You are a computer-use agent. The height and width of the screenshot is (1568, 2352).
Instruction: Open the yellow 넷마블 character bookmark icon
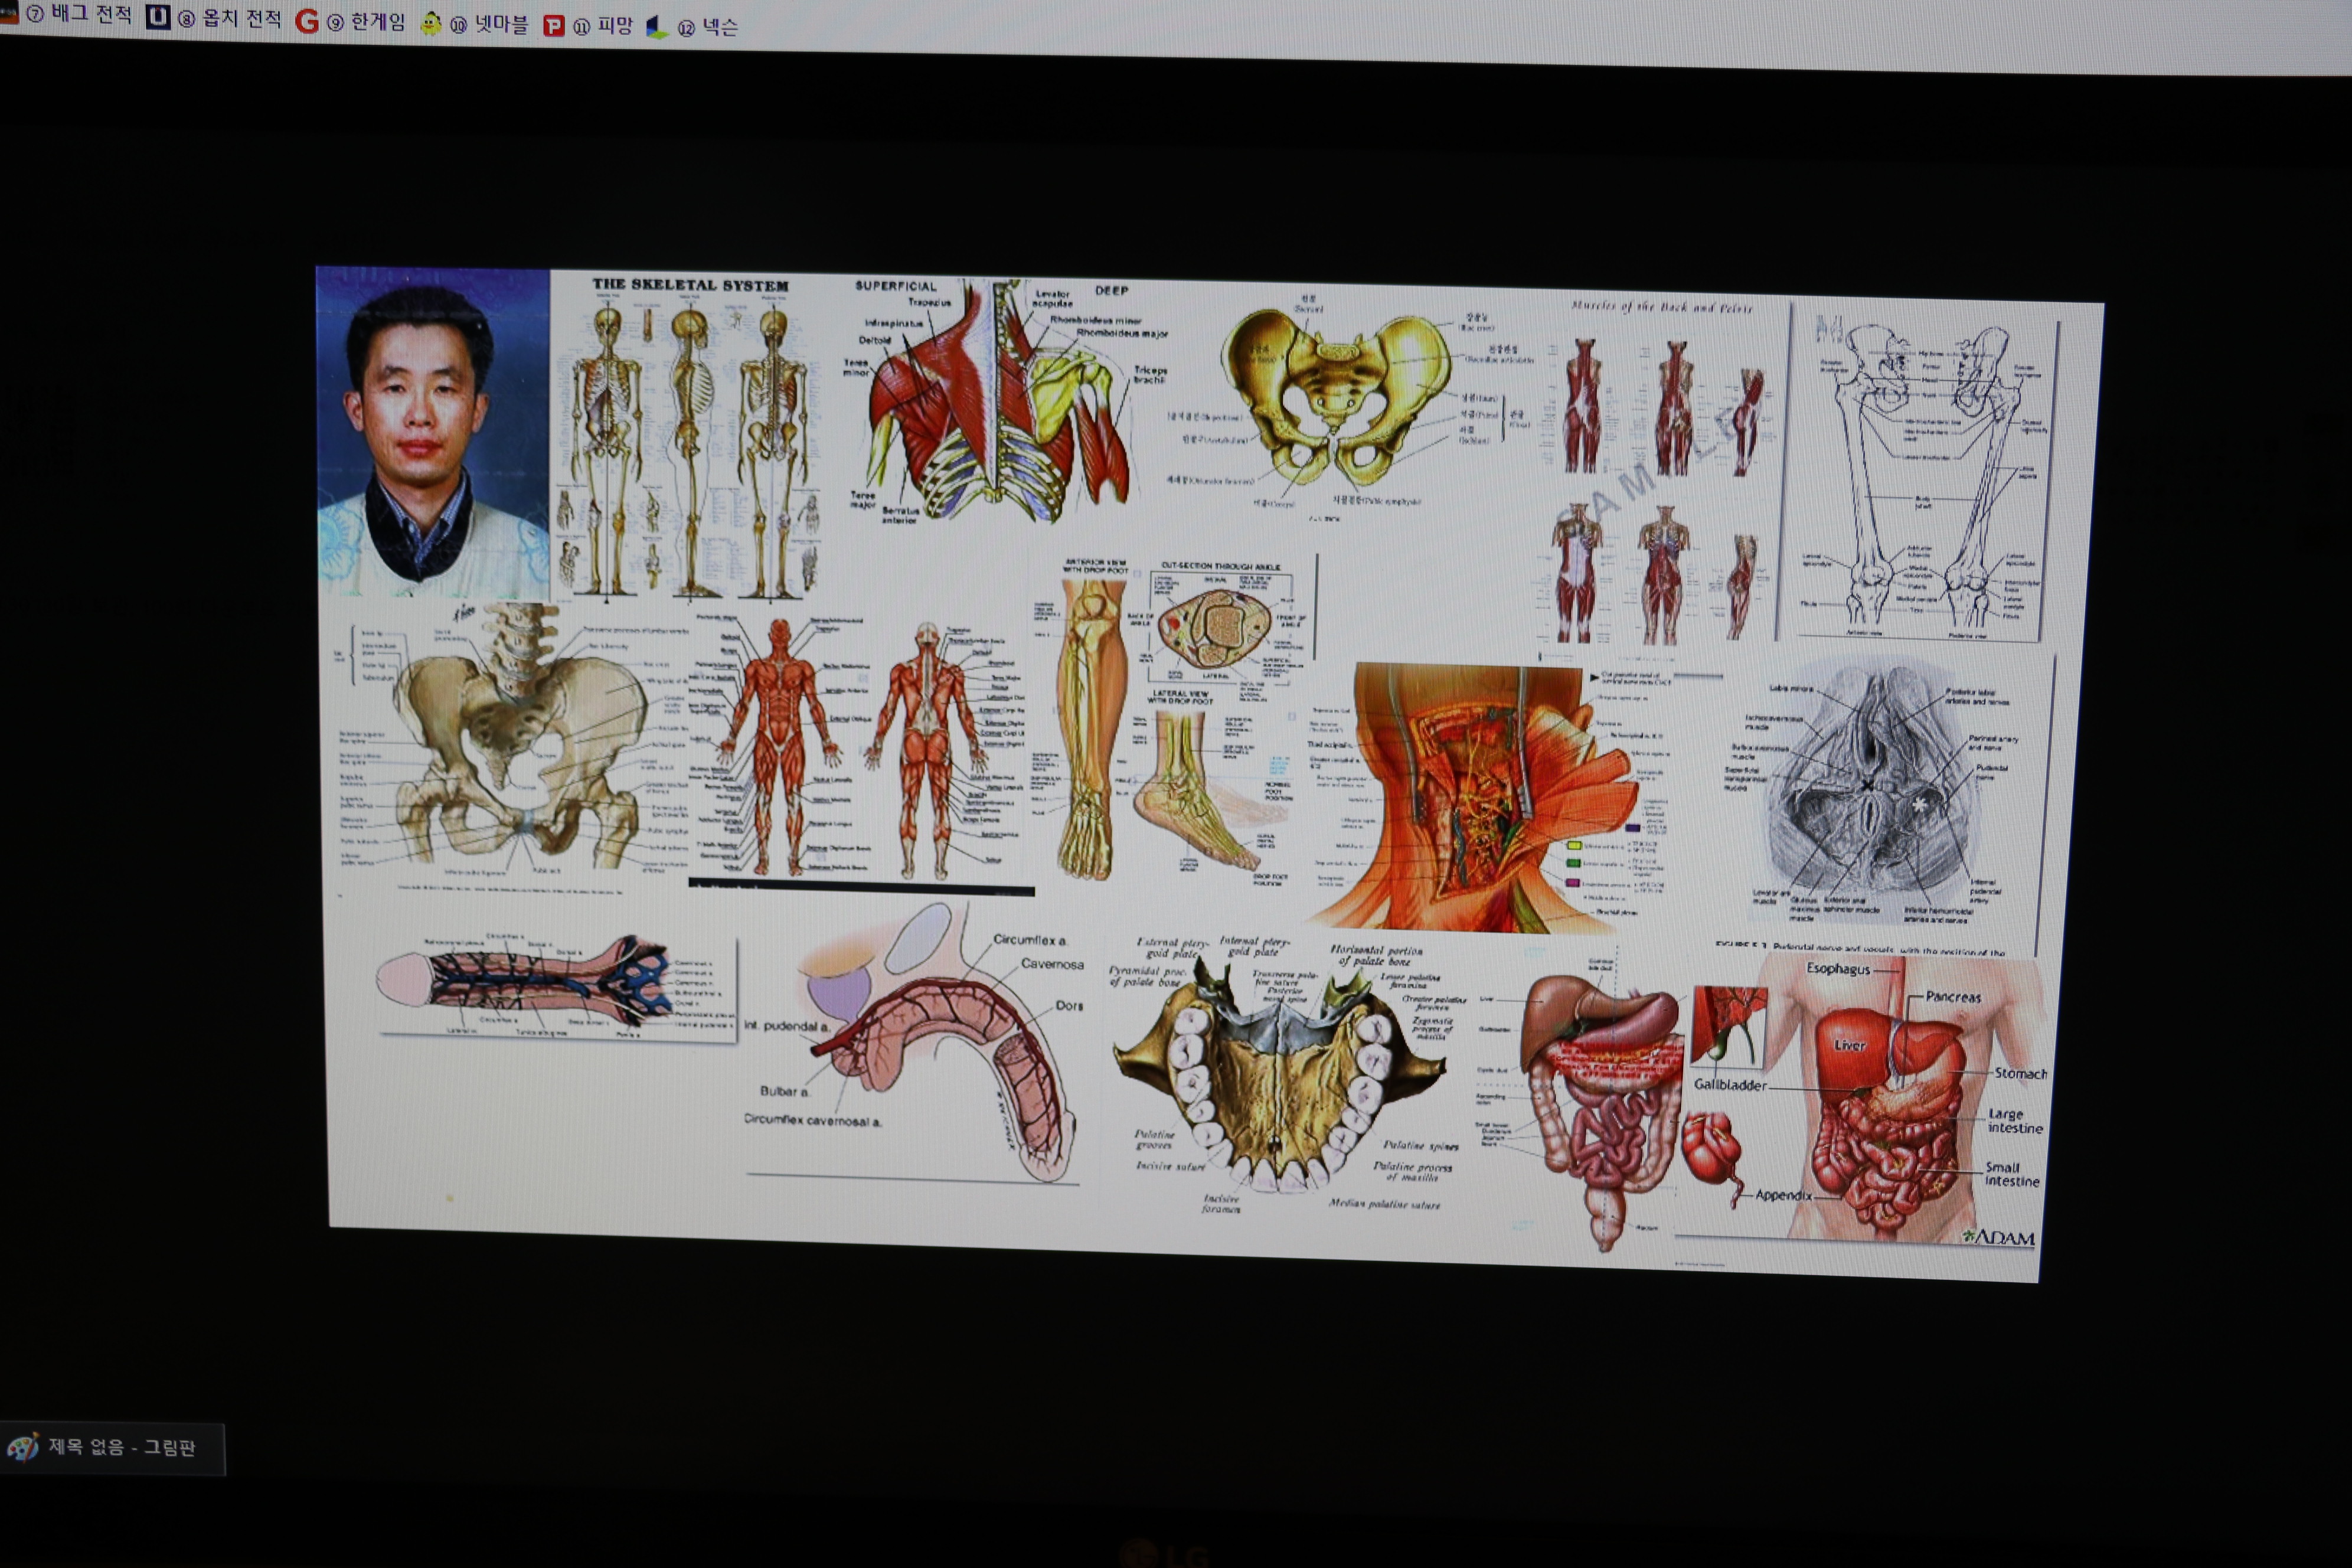click(431, 24)
